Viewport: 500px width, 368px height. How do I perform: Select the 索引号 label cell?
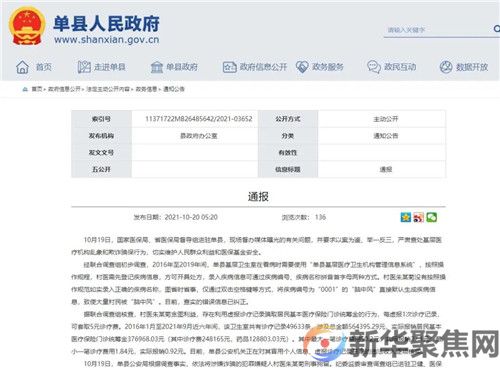pos(101,119)
